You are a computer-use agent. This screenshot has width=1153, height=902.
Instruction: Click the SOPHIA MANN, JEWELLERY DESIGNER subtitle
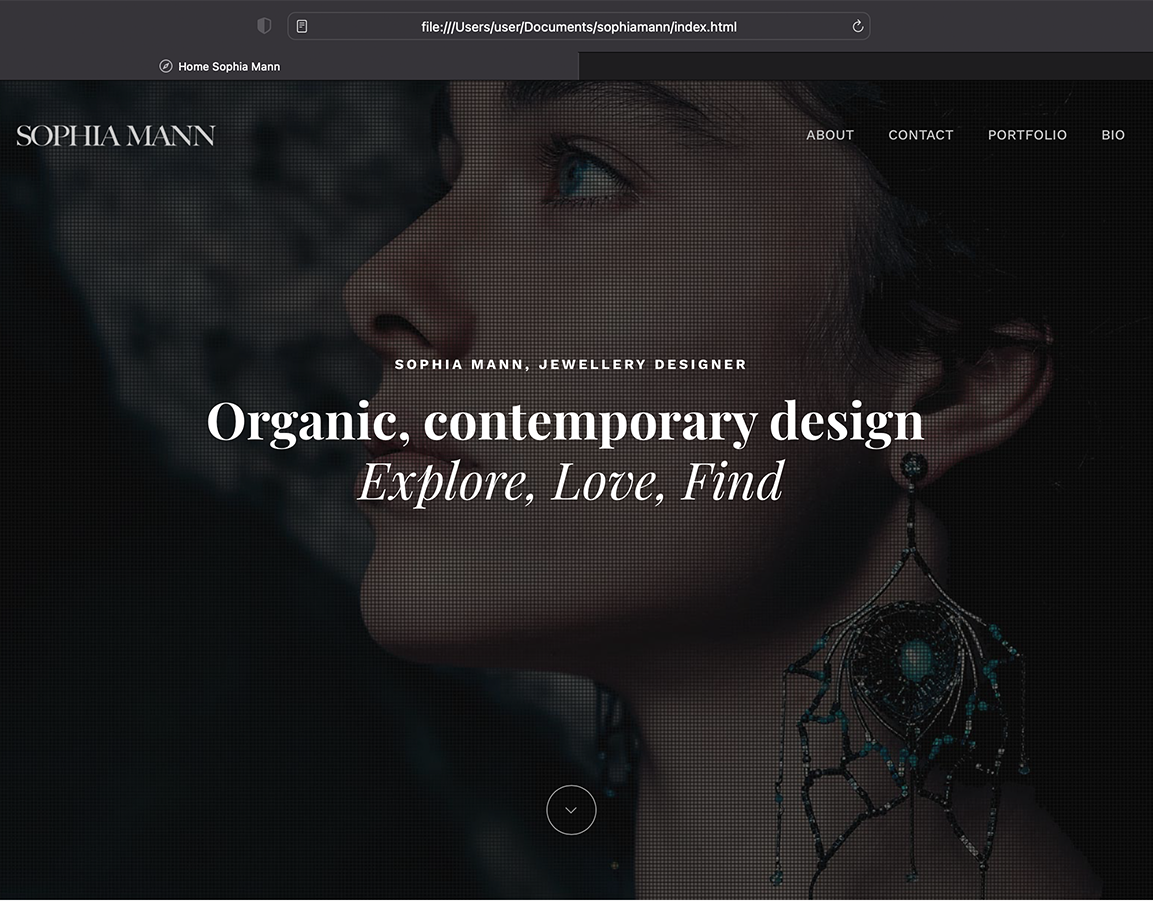point(571,365)
